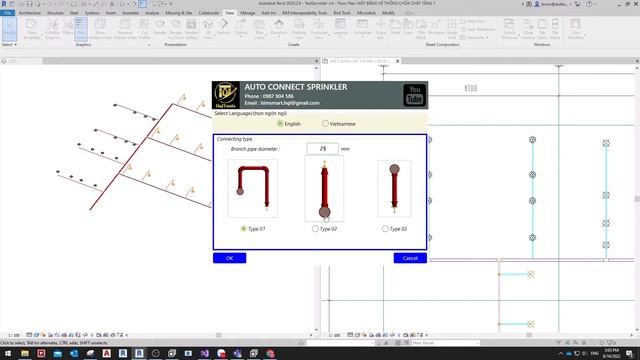Click the Save icon in quick access toolbar
Image resolution: width=640 pixels, height=360 pixels.
(x=29, y=4)
